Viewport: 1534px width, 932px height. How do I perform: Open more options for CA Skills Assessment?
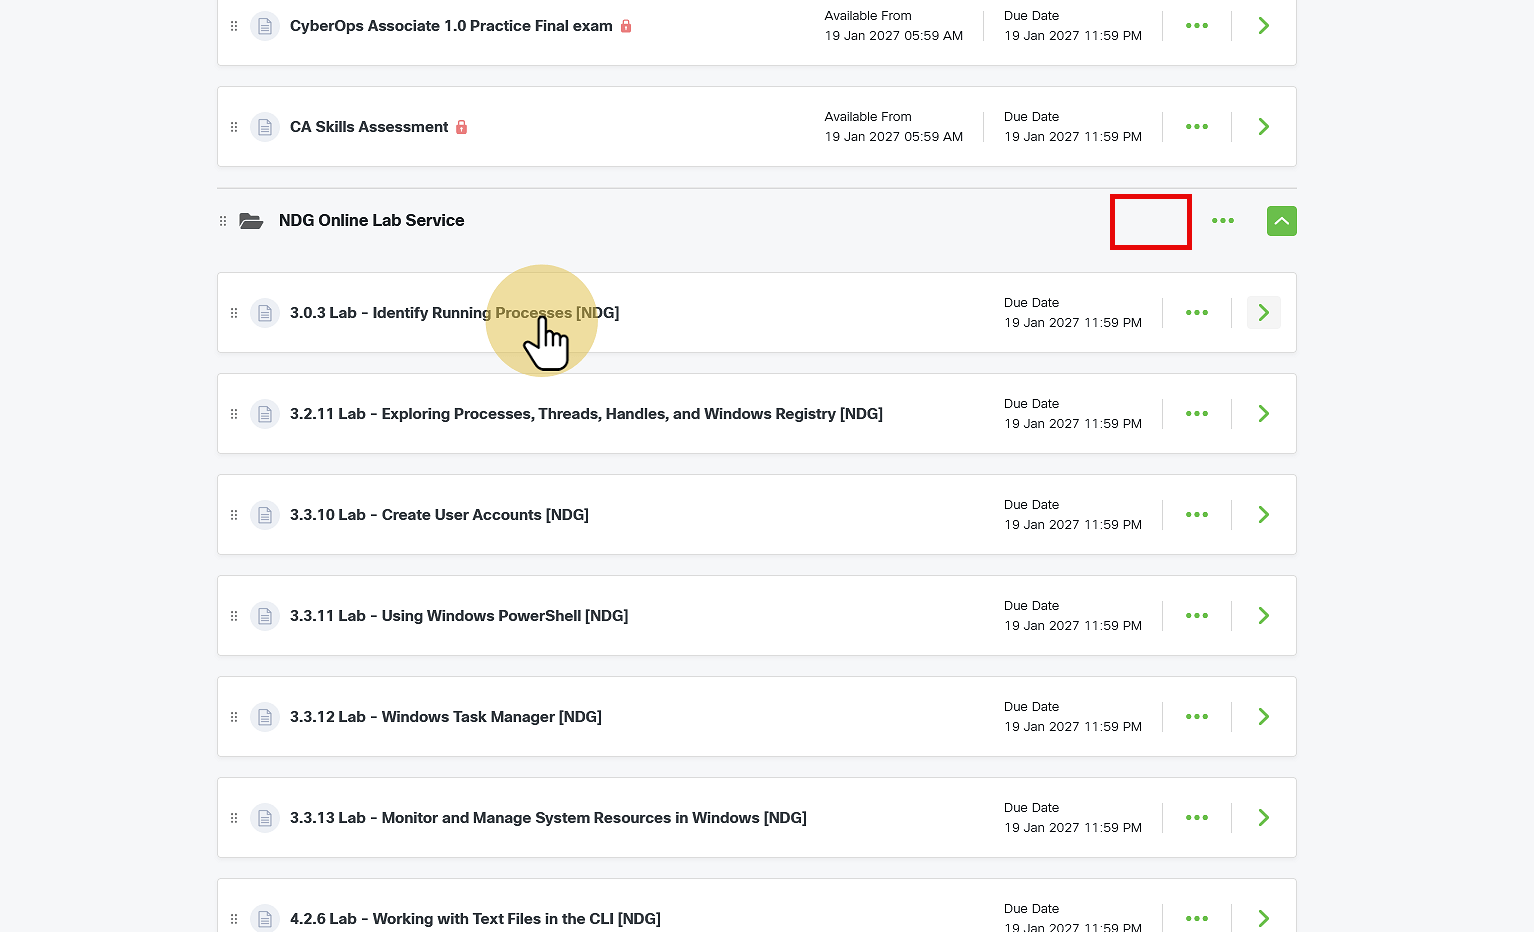point(1197,127)
